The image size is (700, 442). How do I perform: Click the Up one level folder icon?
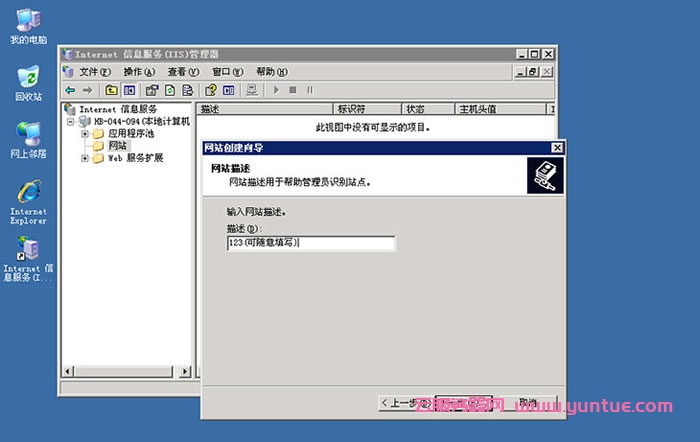coord(112,90)
